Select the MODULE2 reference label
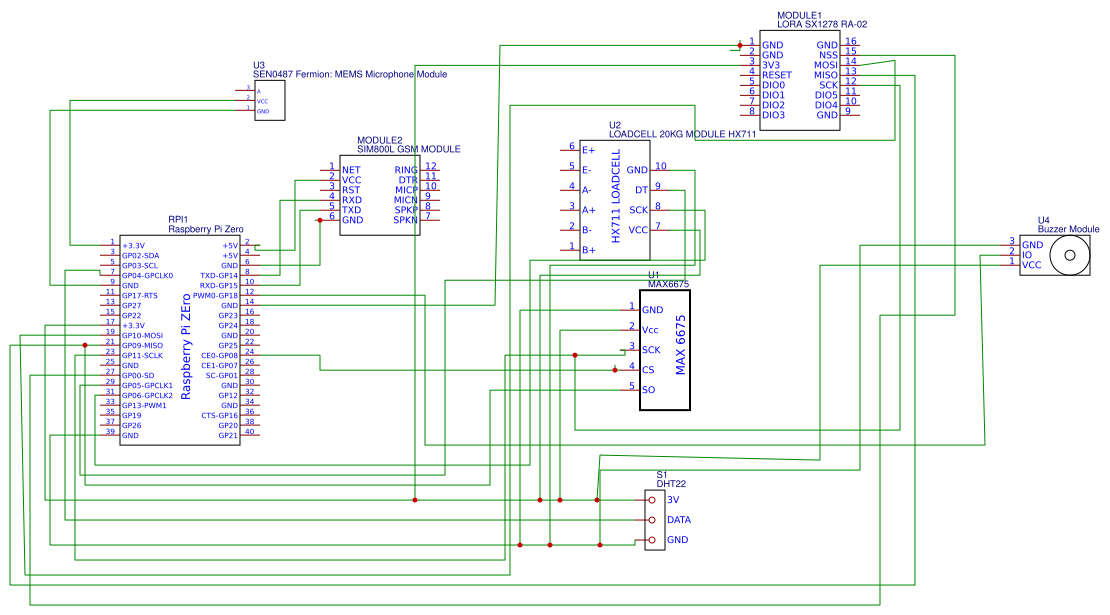This screenshot has height=615, width=1110. 379,140
